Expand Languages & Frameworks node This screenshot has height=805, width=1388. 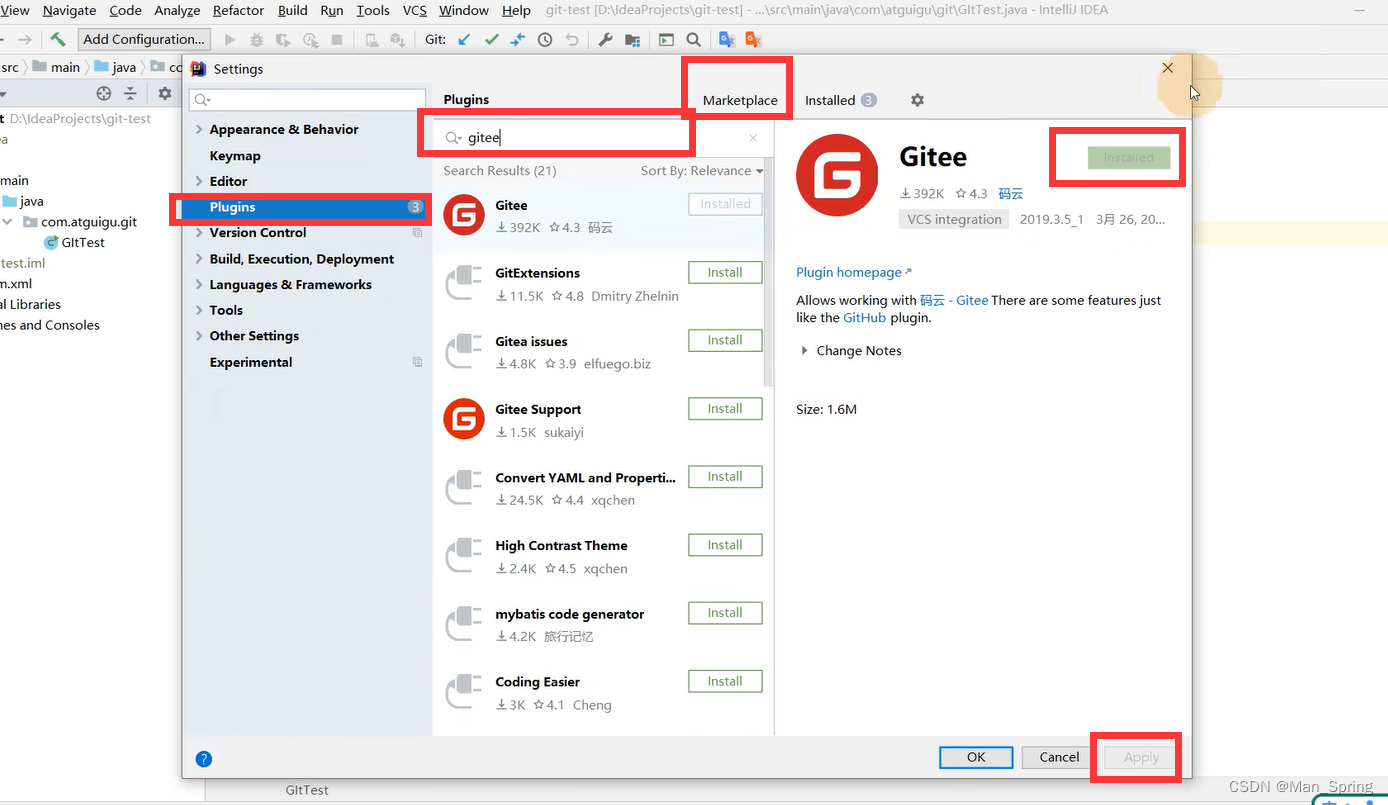(x=199, y=284)
